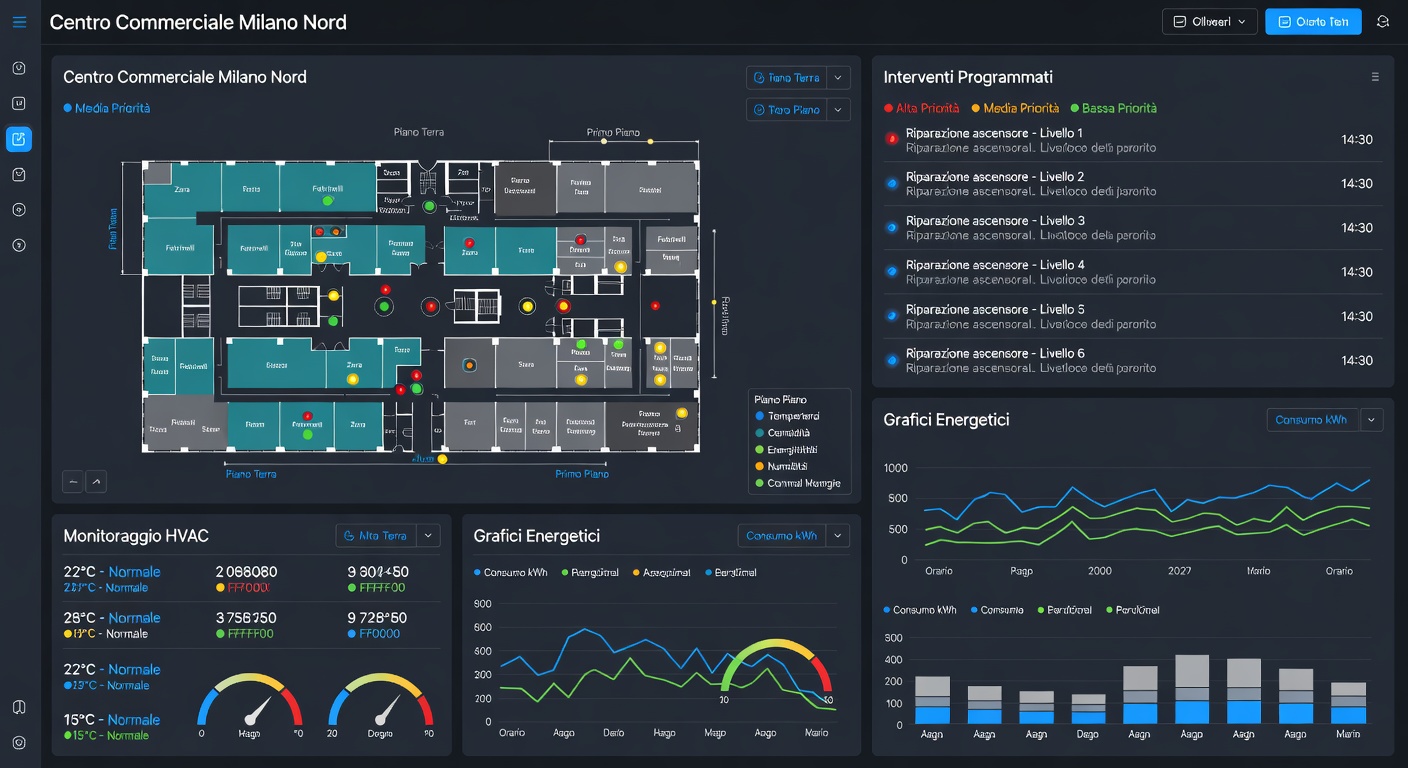Click the notification bell in the top bar
This screenshot has height=768, width=1408.
tap(1382, 21)
